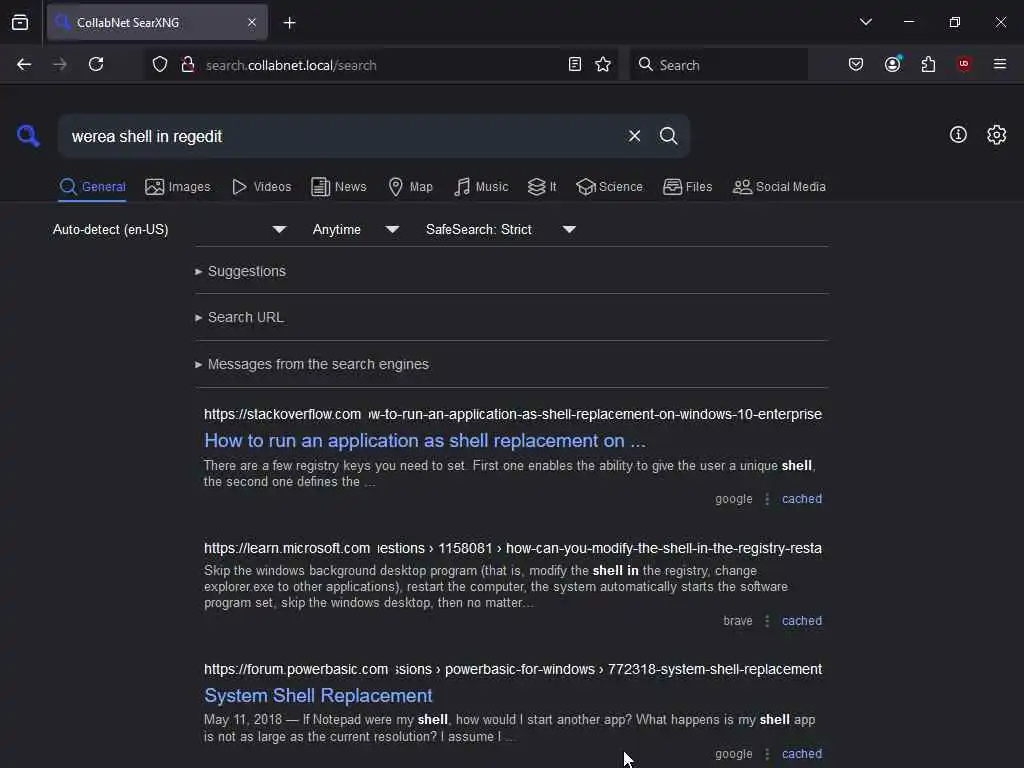Close the CollabNet SearXNG tab
This screenshot has width=1024, height=768.
pos(252,22)
